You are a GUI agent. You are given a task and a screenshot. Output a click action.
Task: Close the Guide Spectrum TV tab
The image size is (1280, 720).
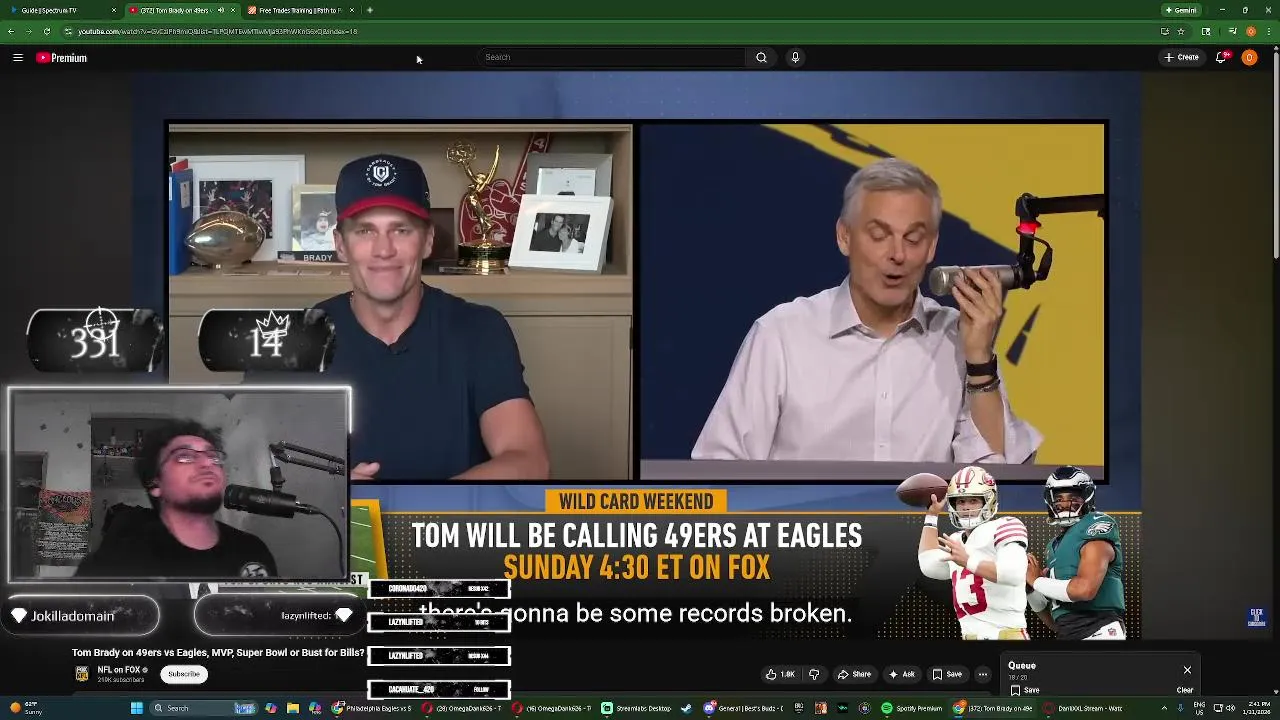click(114, 10)
